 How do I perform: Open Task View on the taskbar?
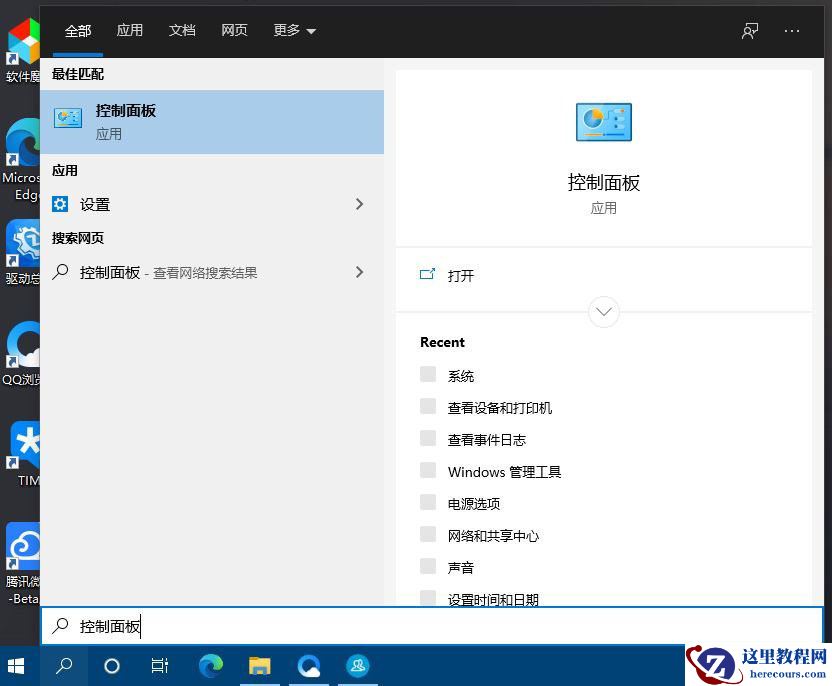tap(159, 665)
